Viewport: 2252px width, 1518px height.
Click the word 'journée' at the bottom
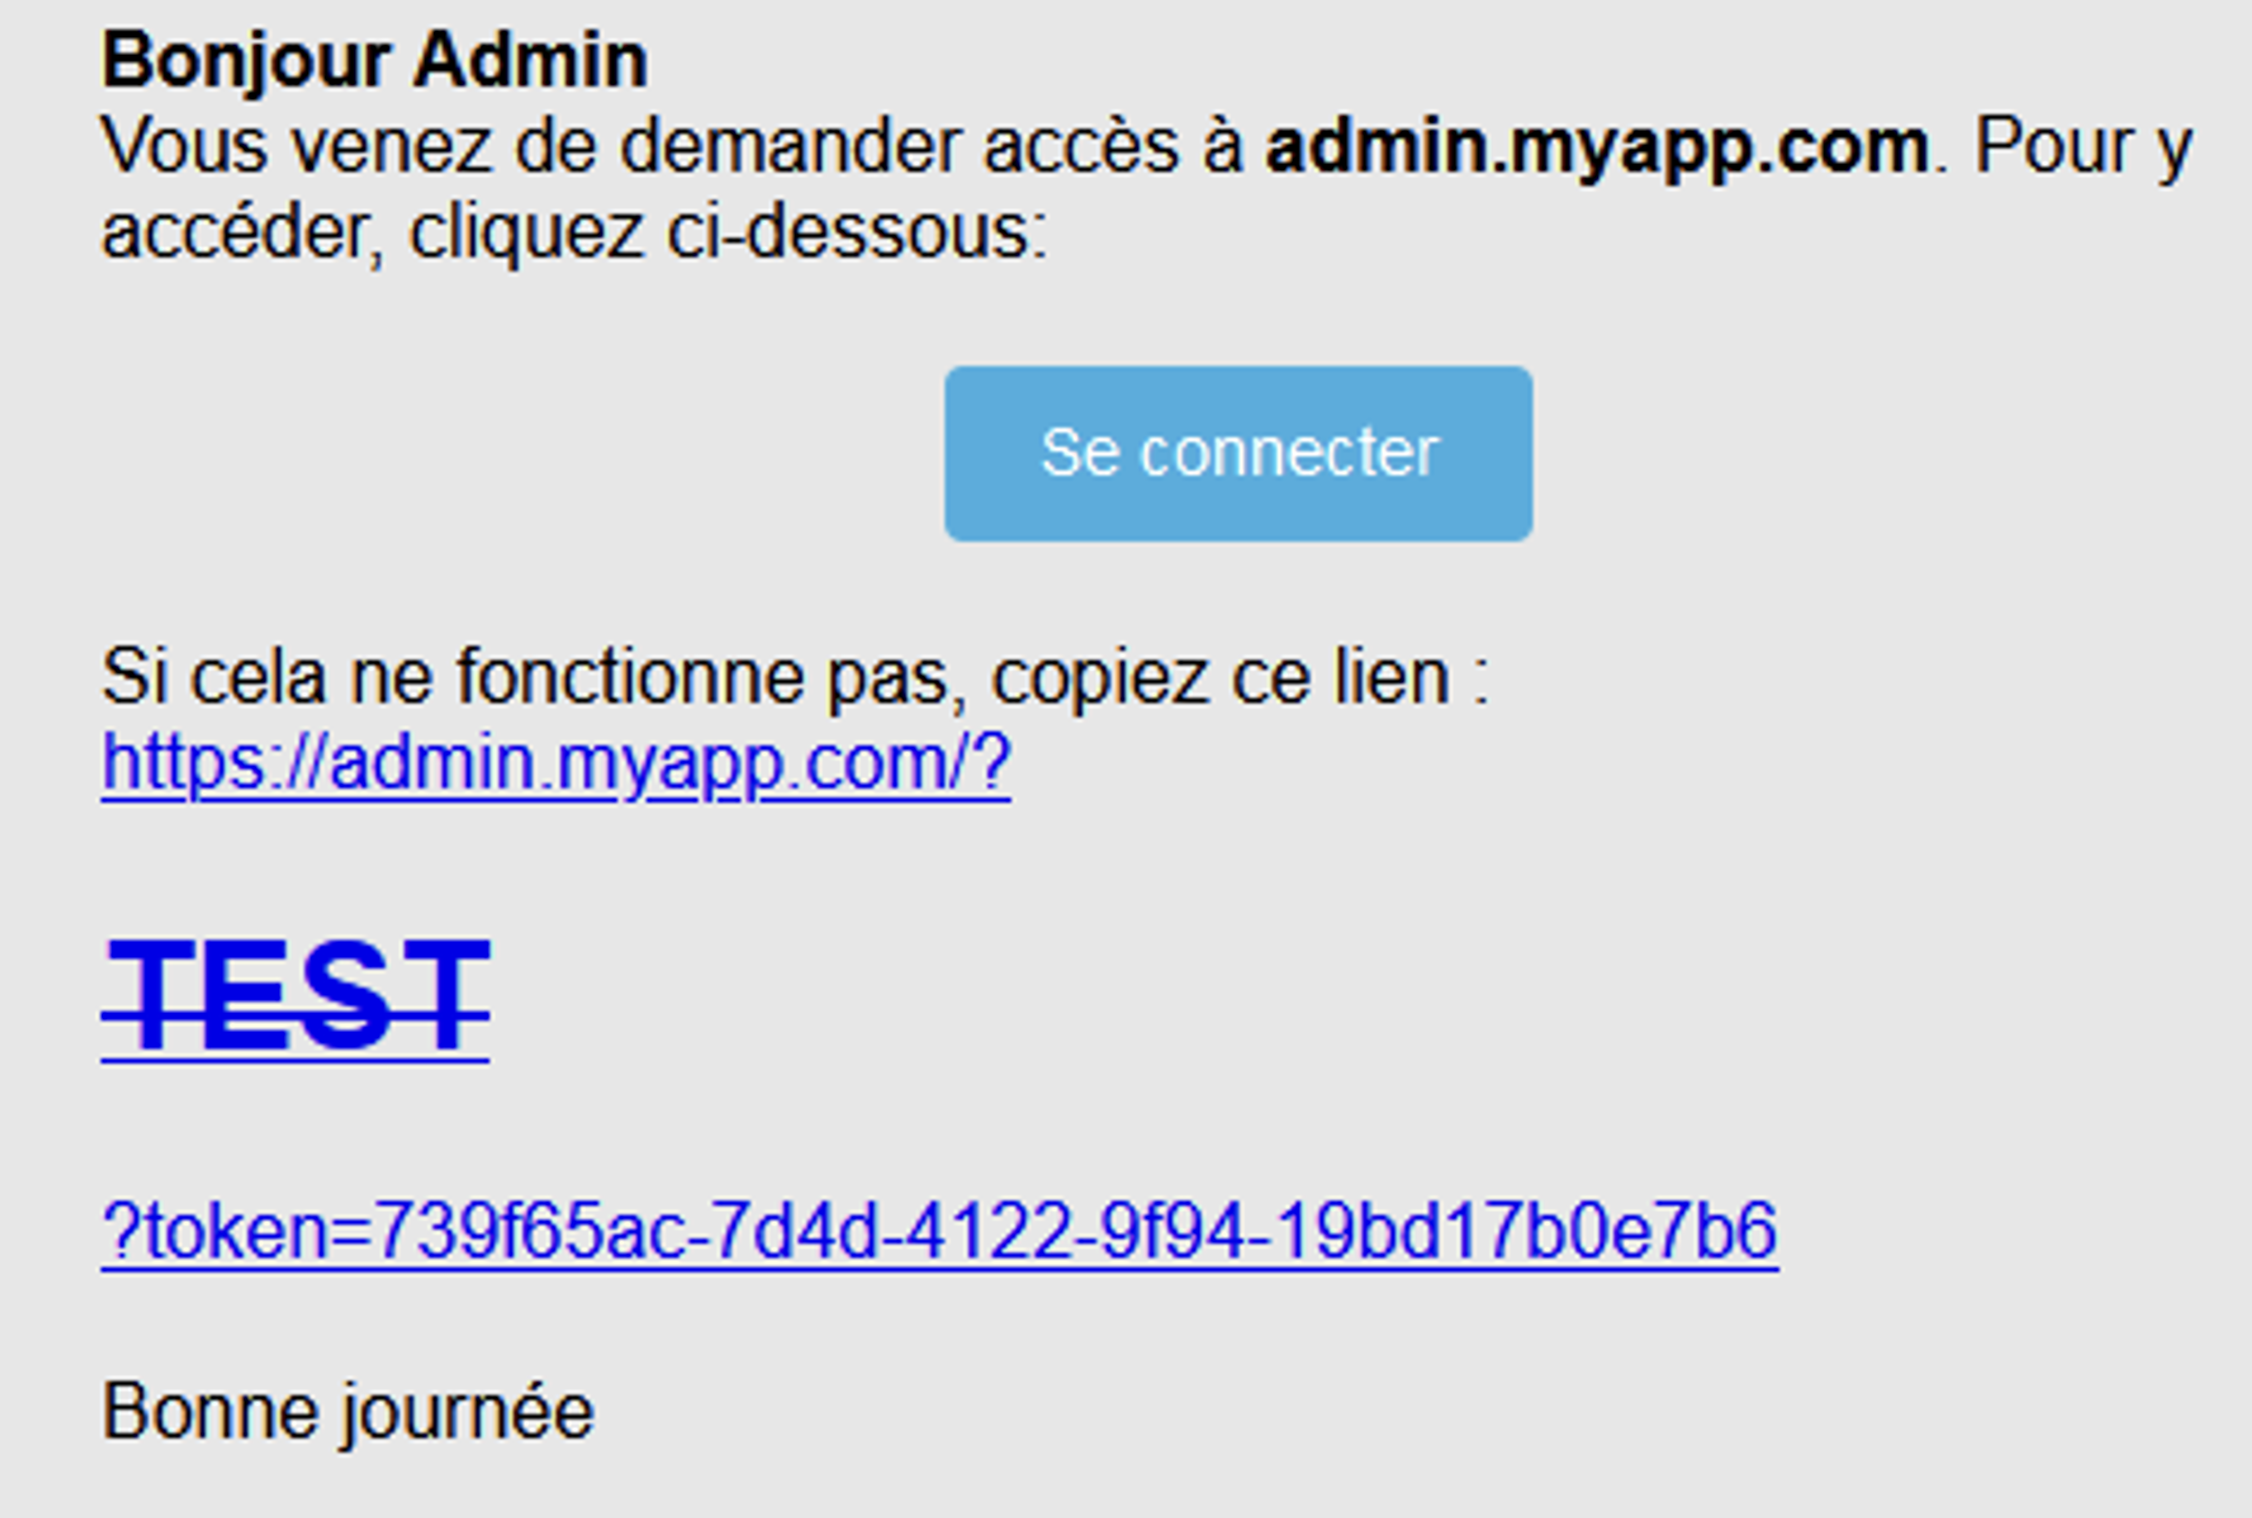click(x=467, y=1412)
